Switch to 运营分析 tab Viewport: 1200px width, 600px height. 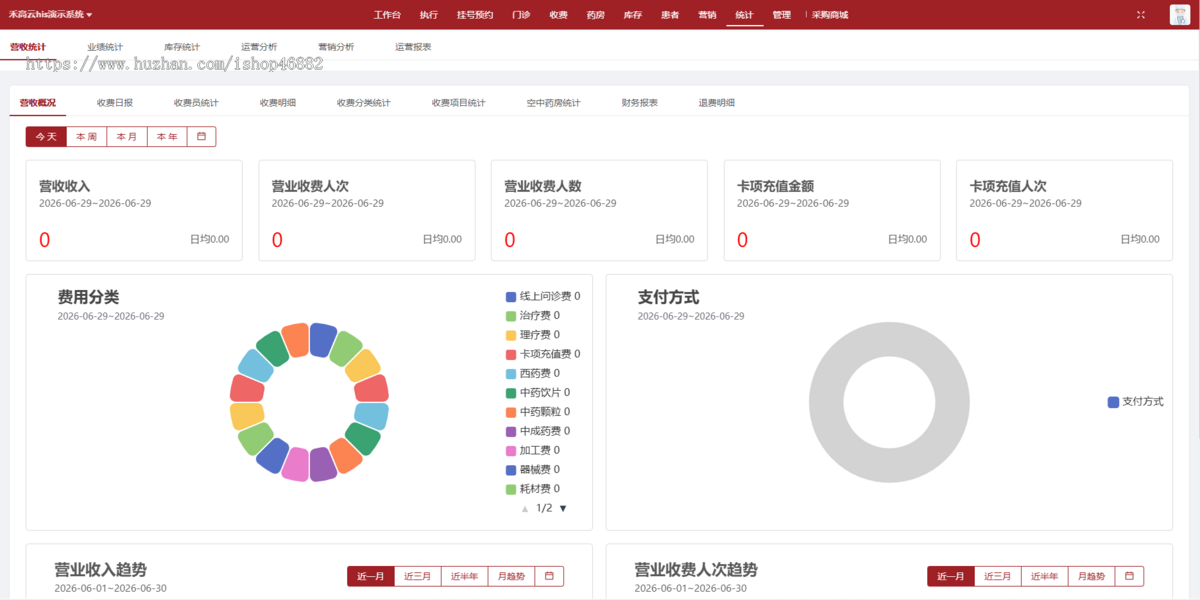pos(259,47)
